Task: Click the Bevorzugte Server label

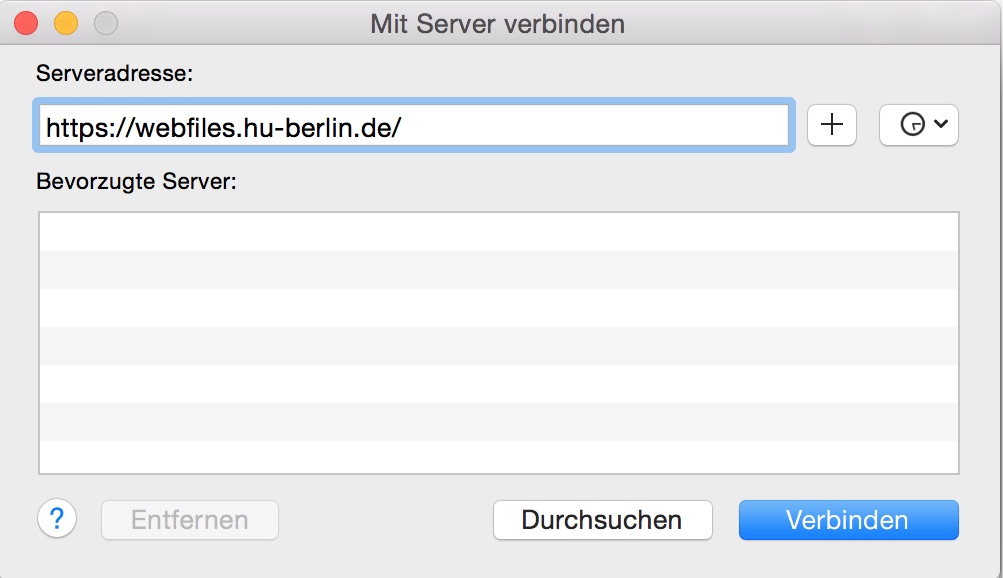Action: tap(136, 181)
